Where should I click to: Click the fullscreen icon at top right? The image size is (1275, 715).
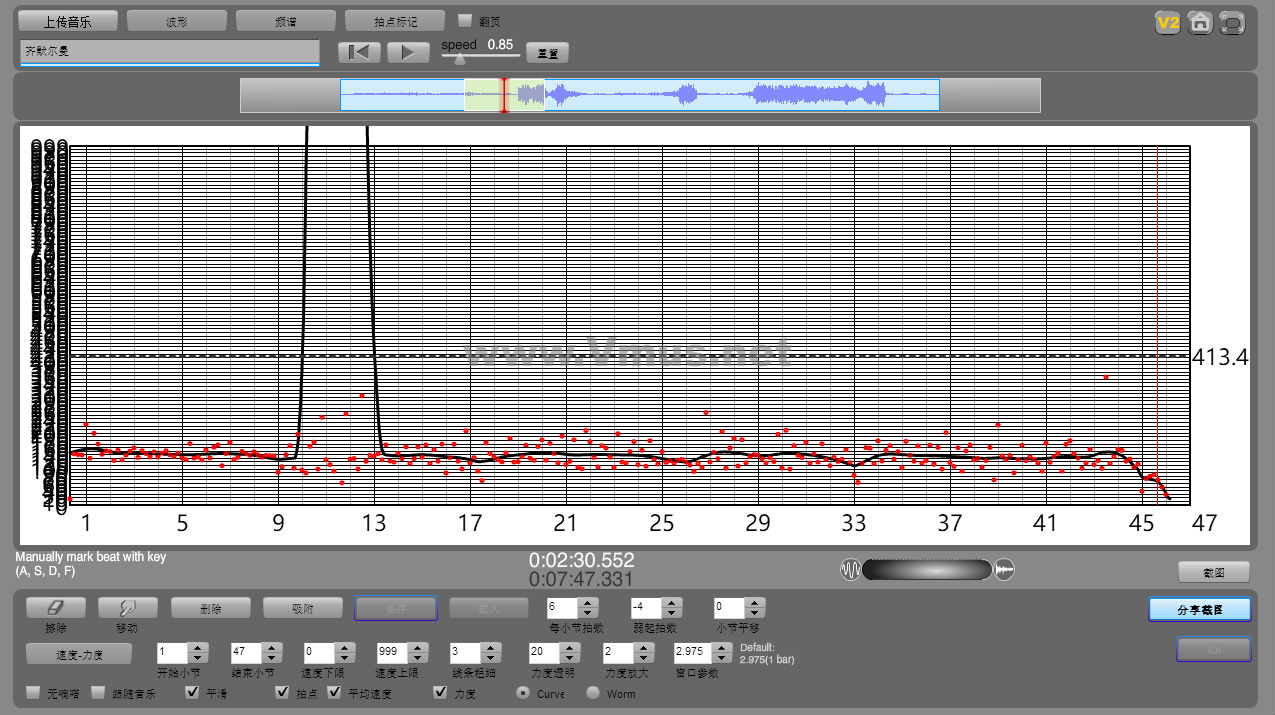[x=1233, y=23]
